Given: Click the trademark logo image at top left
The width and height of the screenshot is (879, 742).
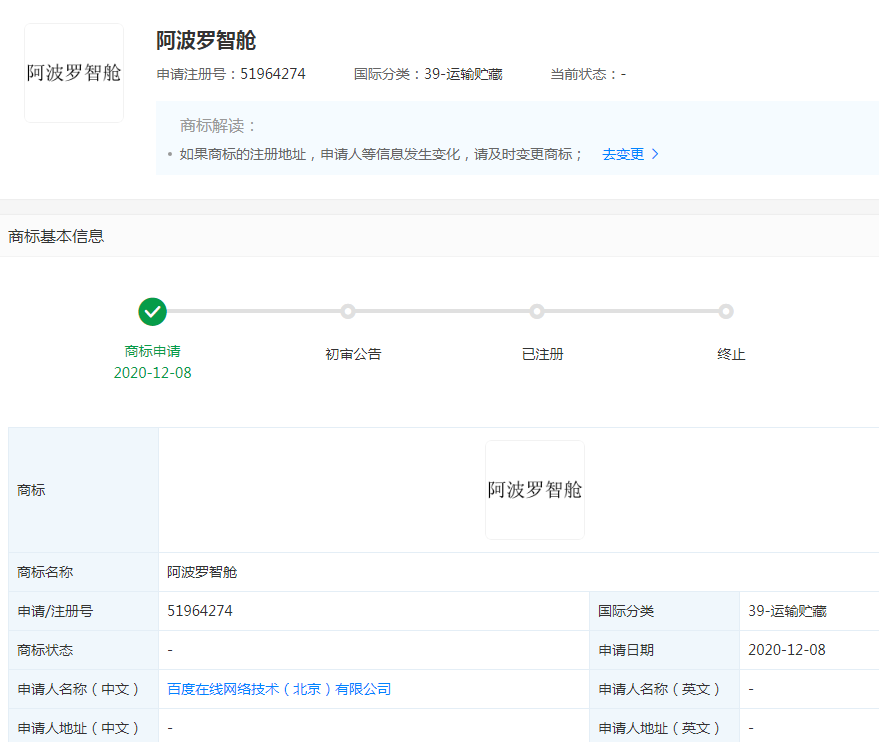Looking at the screenshot, I should point(73,72).
